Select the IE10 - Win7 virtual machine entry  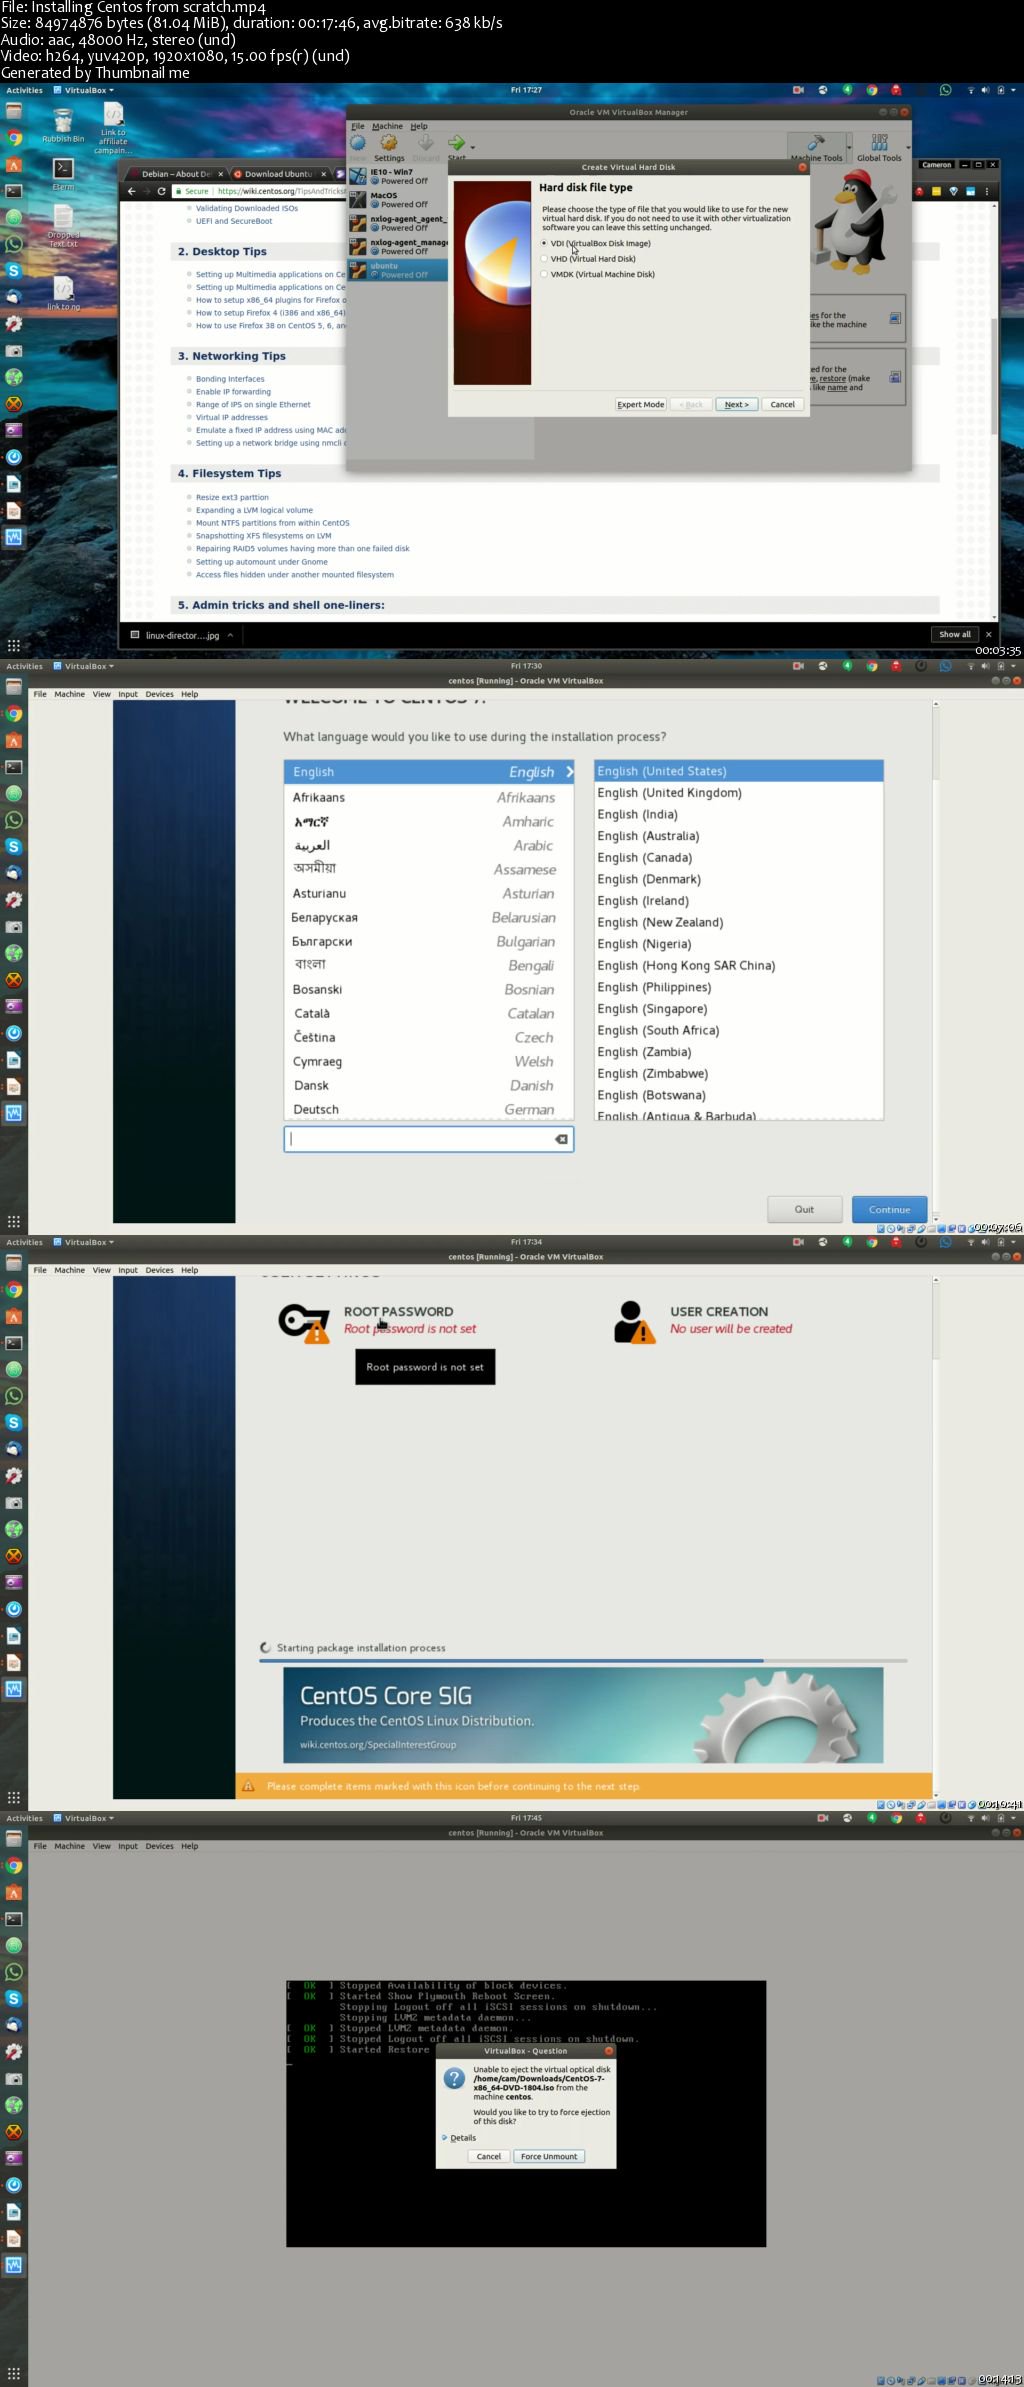pos(398,176)
